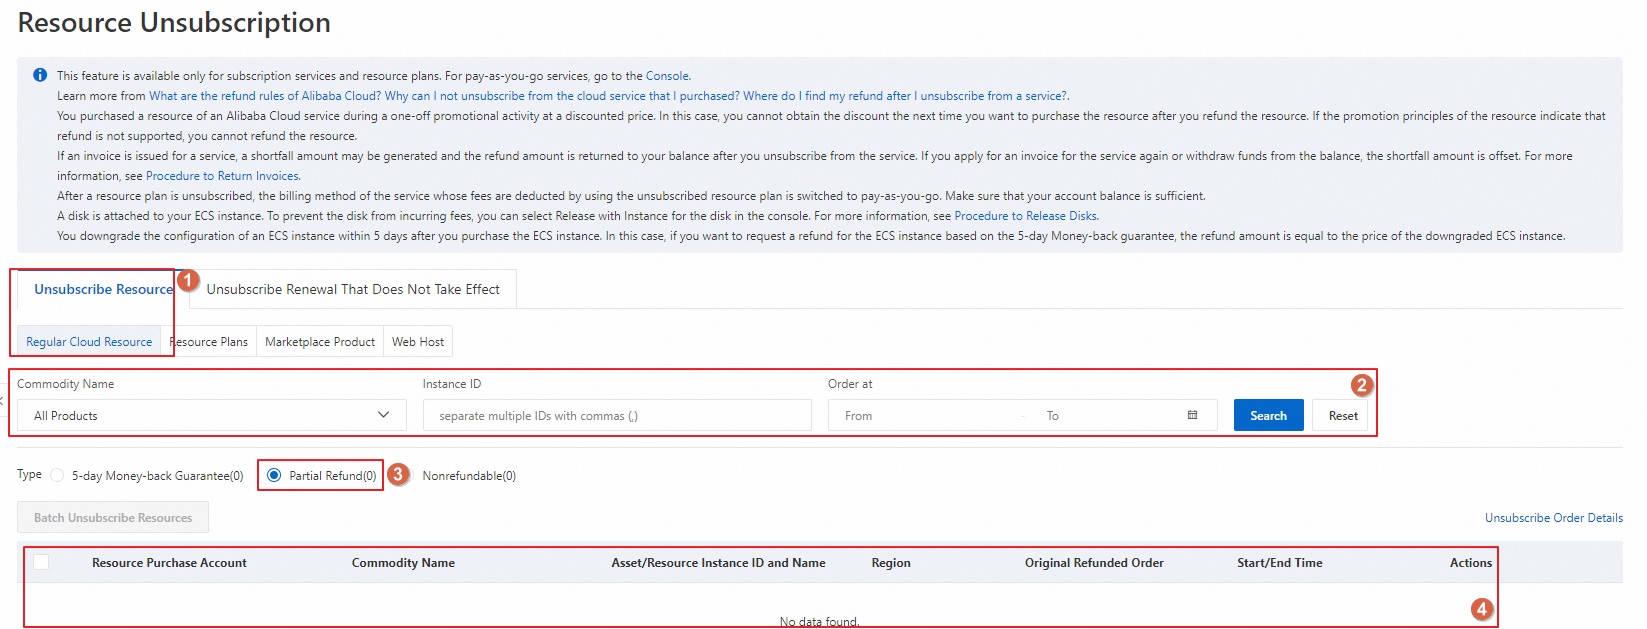Click the Original Refunded Order column header
Viewport: 1647px width, 629px height.
pyautogui.click(x=1094, y=563)
